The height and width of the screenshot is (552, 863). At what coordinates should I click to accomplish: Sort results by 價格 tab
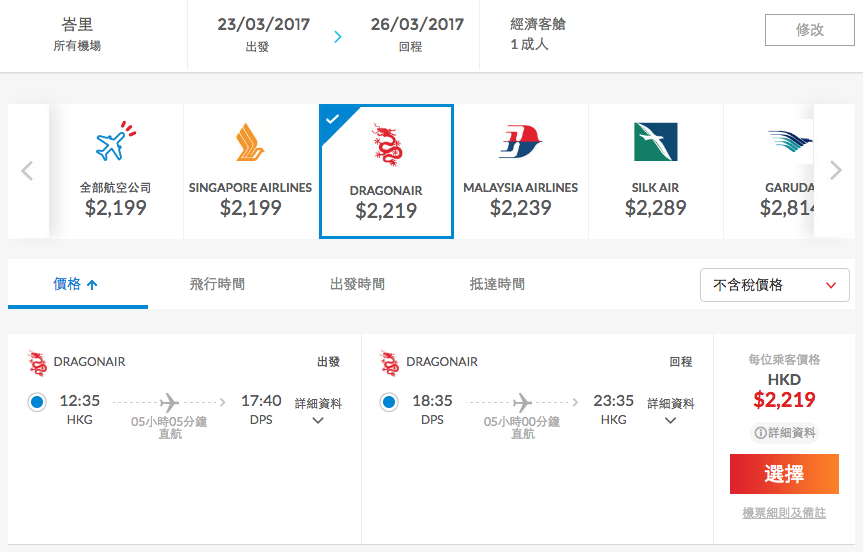78,284
